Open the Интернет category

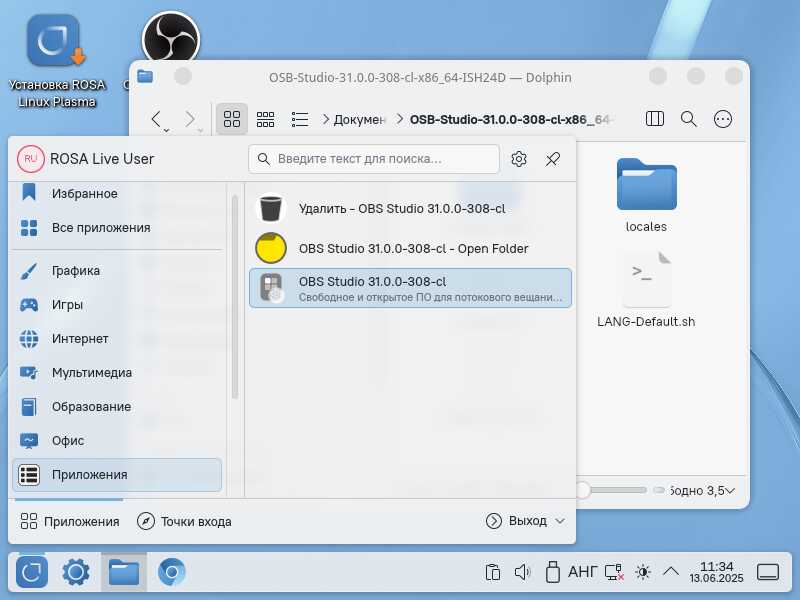(117, 339)
